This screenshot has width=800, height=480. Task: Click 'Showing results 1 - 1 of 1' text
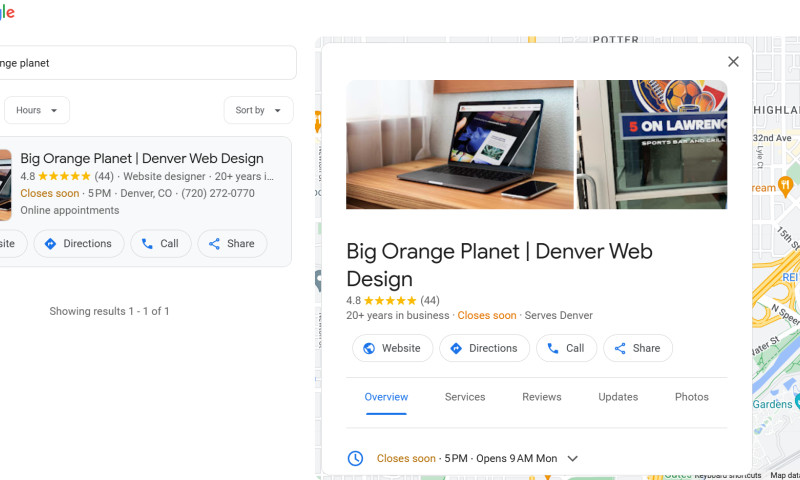tap(109, 311)
